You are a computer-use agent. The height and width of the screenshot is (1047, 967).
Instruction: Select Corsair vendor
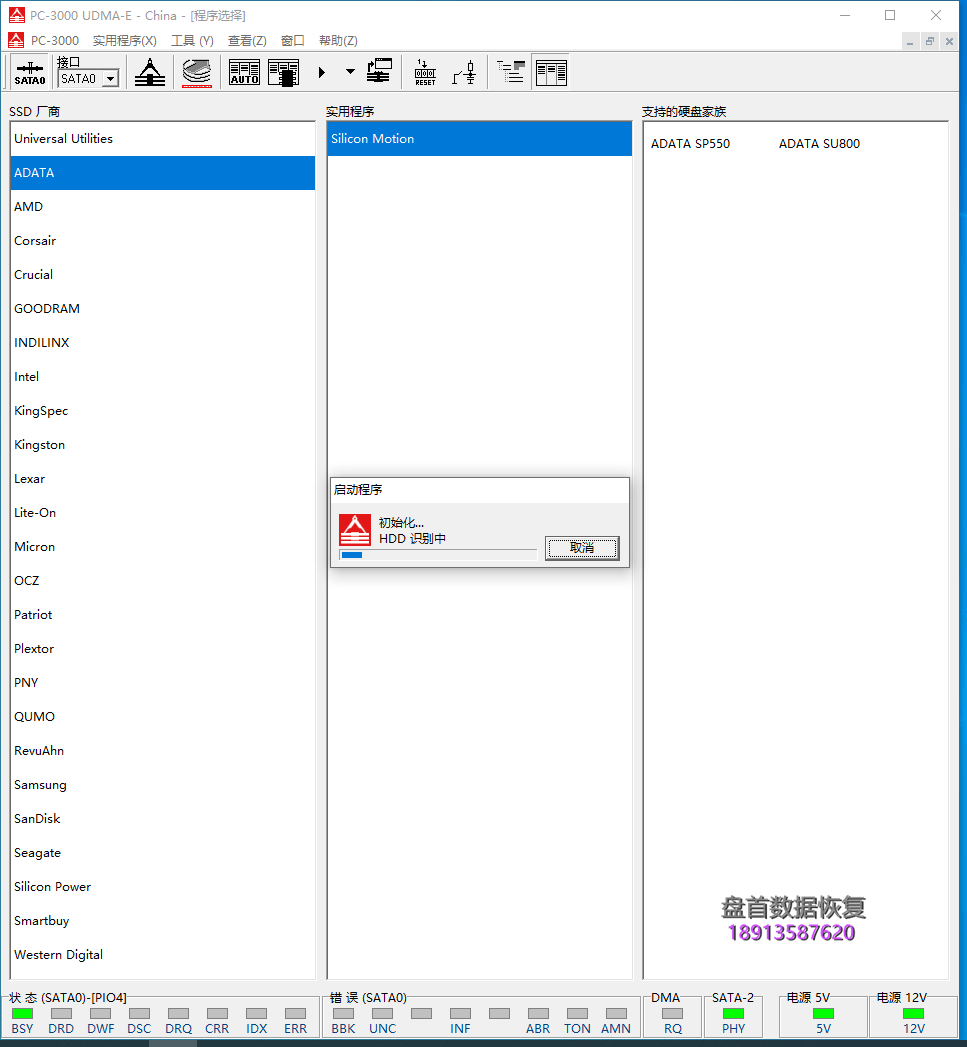coord(163,241)
